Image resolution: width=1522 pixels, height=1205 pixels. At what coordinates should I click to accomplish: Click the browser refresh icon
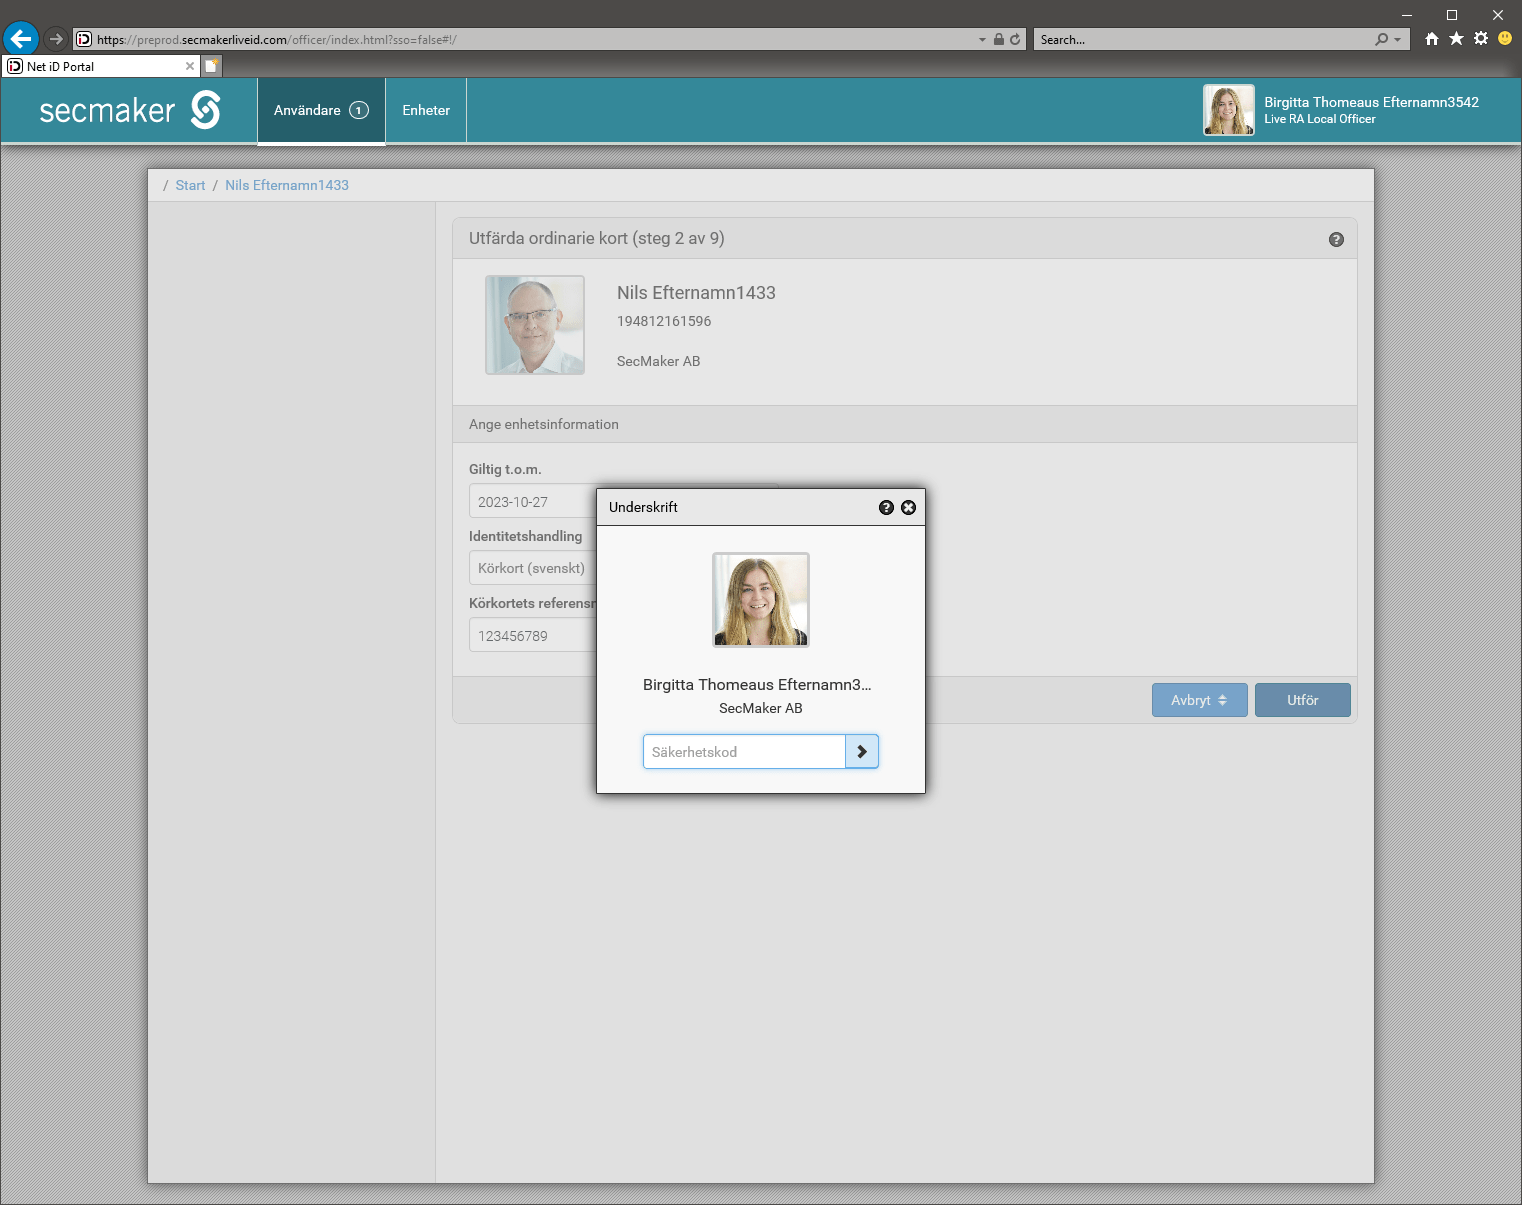[1015, 40]
